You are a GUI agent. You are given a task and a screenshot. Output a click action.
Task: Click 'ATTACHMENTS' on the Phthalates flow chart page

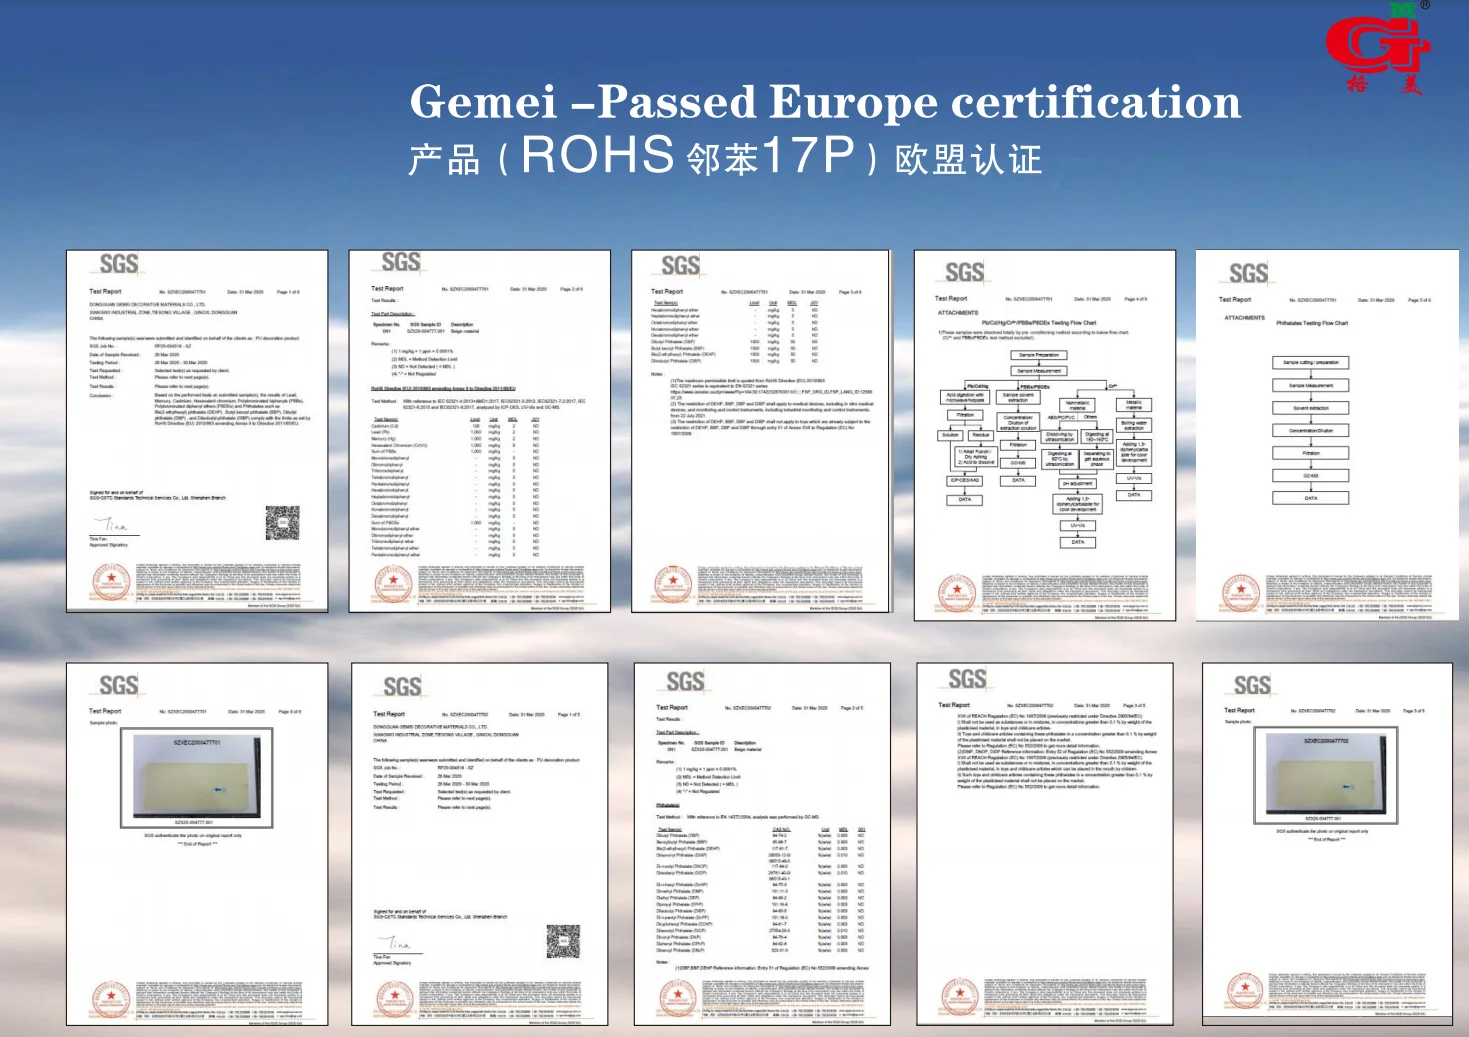(1245, 318)
